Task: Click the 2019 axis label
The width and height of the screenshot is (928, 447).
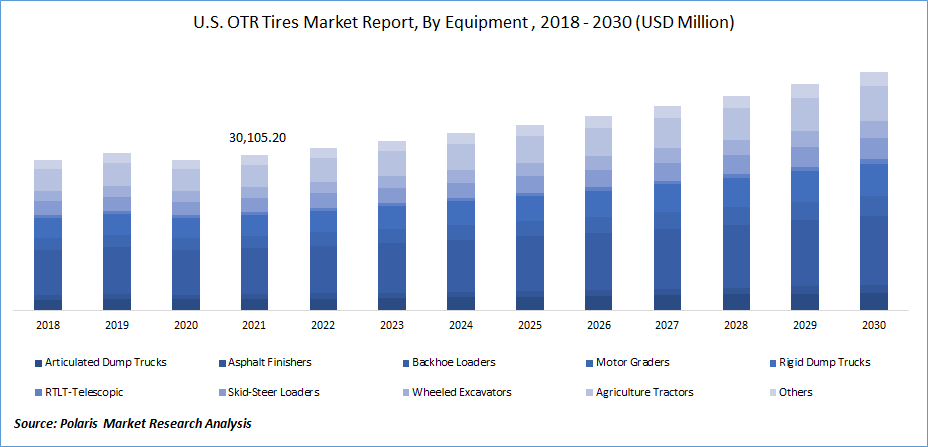Action: coord(117,326)
